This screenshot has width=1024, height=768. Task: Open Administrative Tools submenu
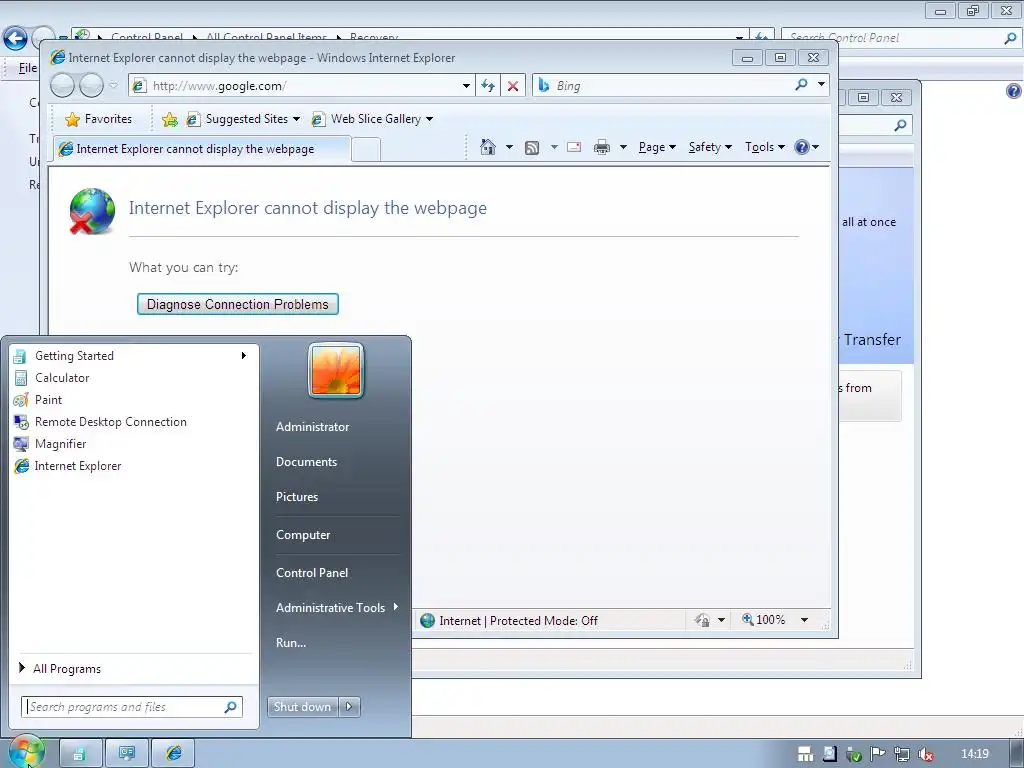tap(336, 607)
